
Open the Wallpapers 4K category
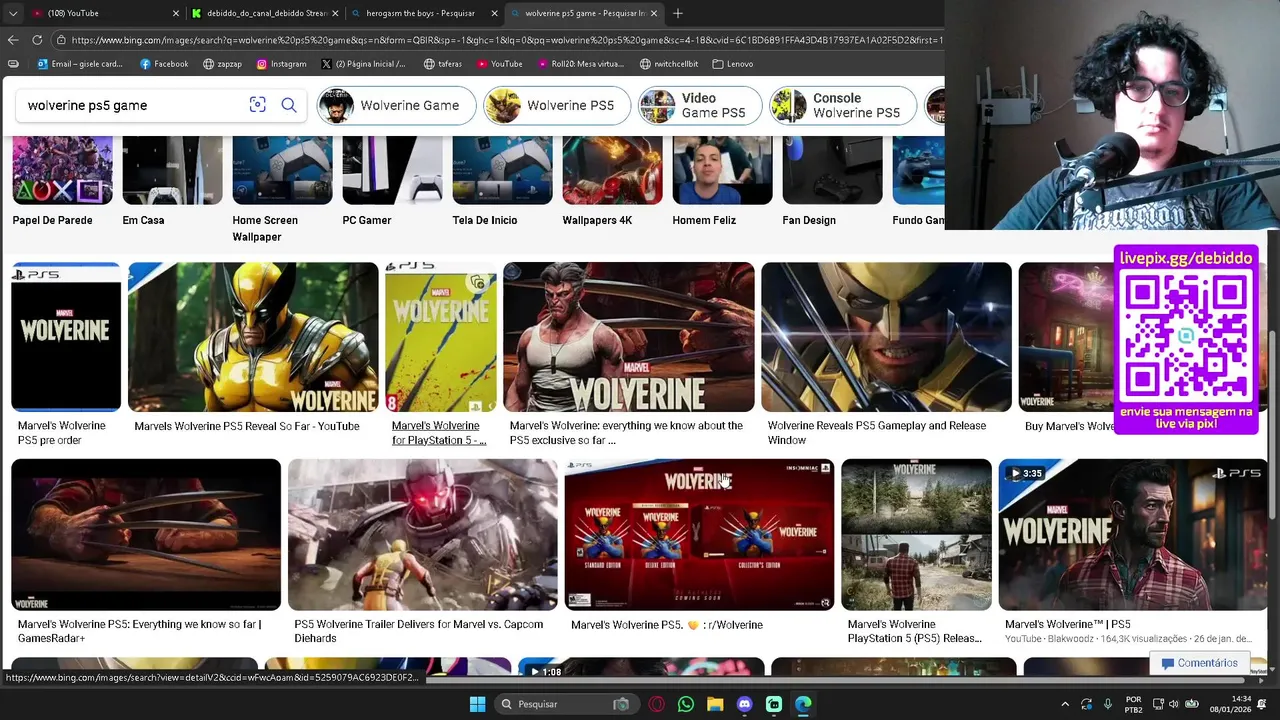[612, 180]
